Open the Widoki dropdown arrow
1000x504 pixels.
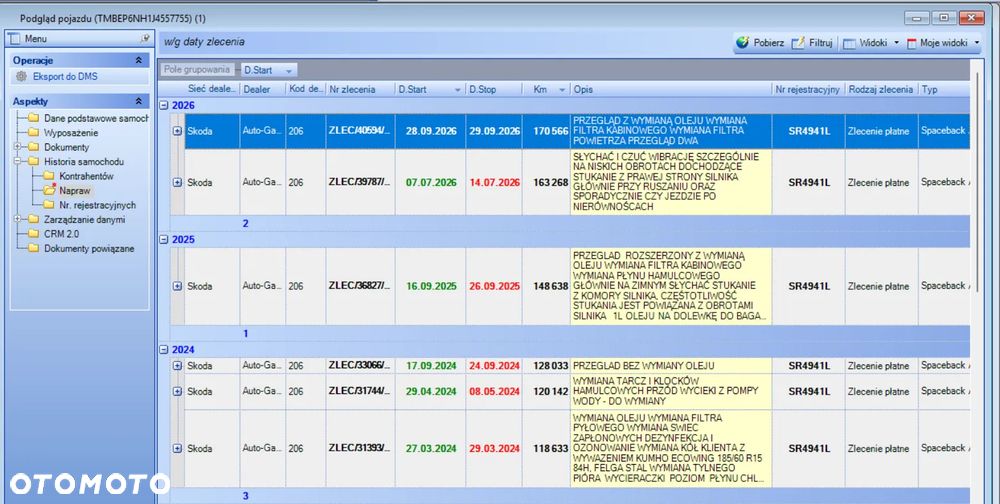click(x=896, y=43)
